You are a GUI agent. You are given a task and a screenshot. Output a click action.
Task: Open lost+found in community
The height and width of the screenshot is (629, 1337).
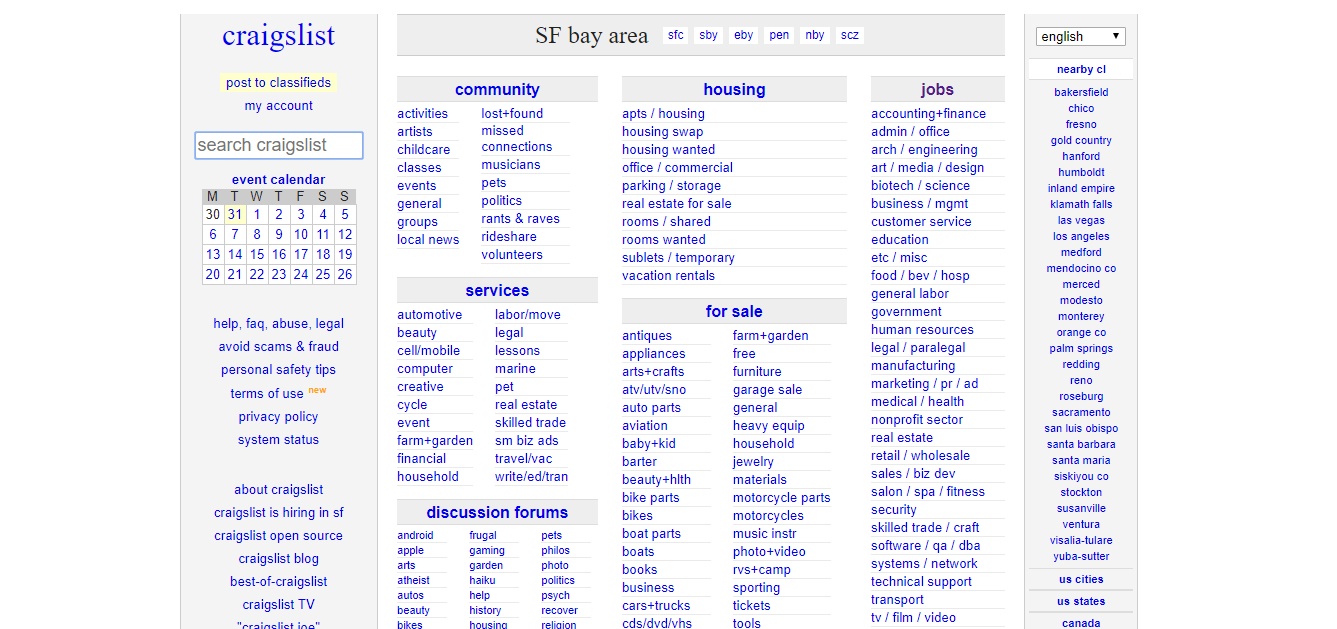tap(512, 114)
